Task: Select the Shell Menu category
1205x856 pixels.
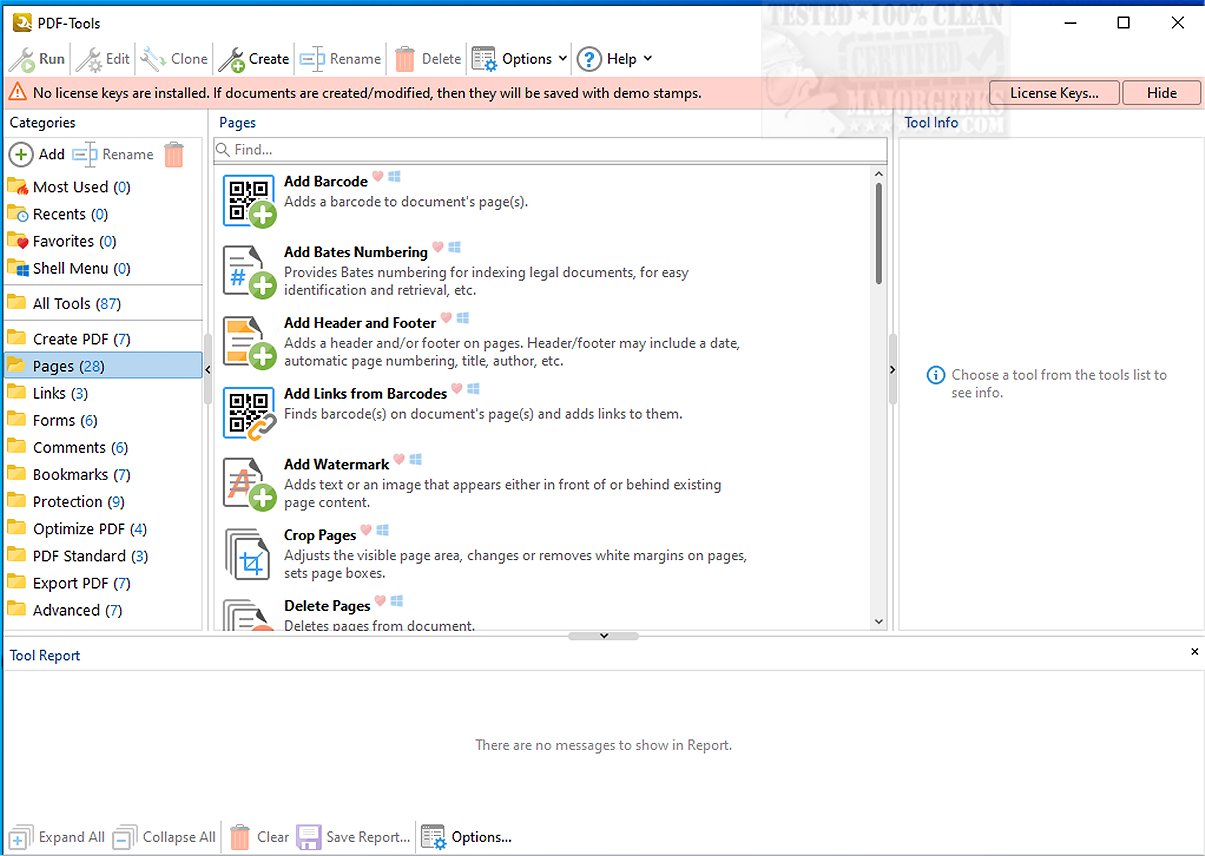Action: click(102, 268)
